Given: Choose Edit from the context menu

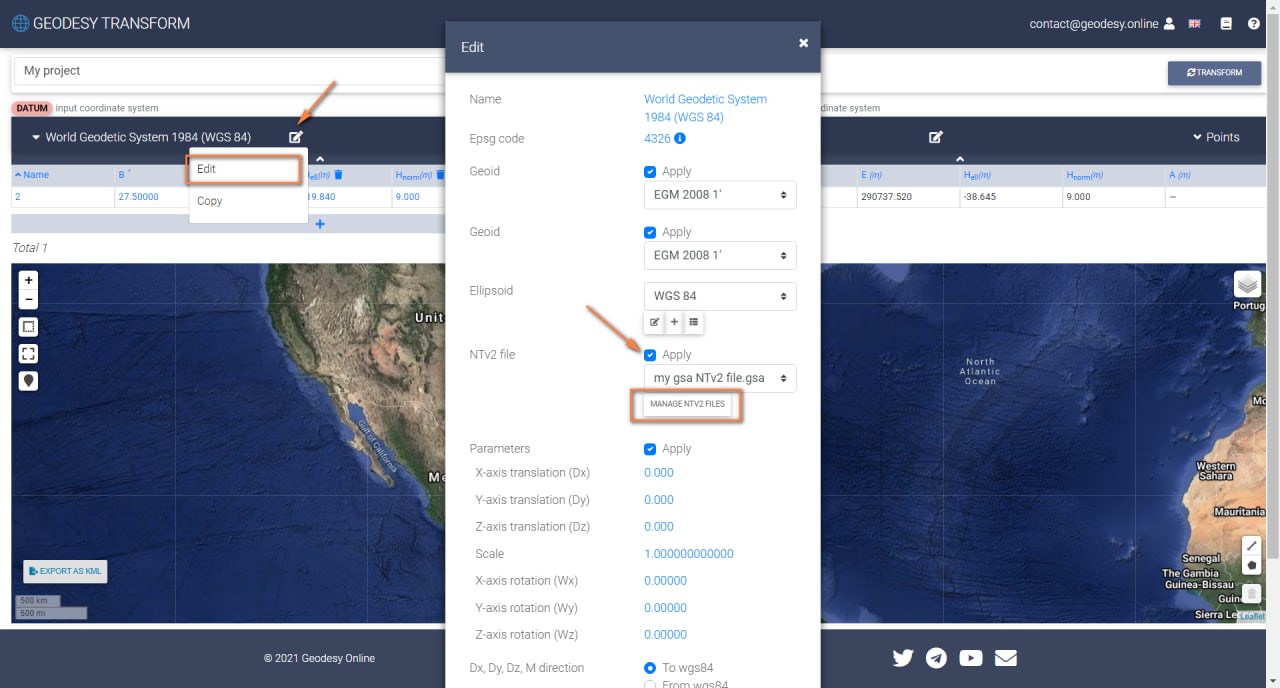Looking at the screenshot, I should (x=244, y=169).
